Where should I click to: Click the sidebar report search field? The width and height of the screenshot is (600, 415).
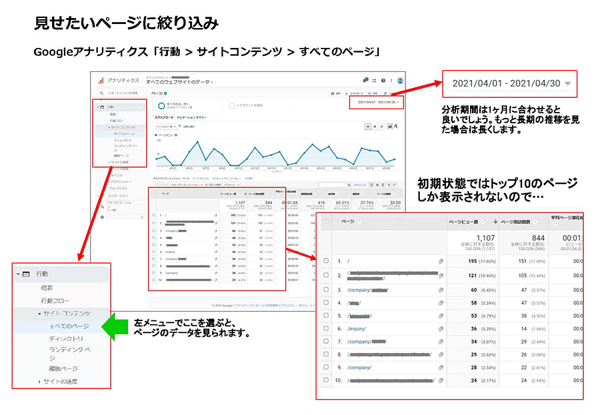(x=123, y=93)
